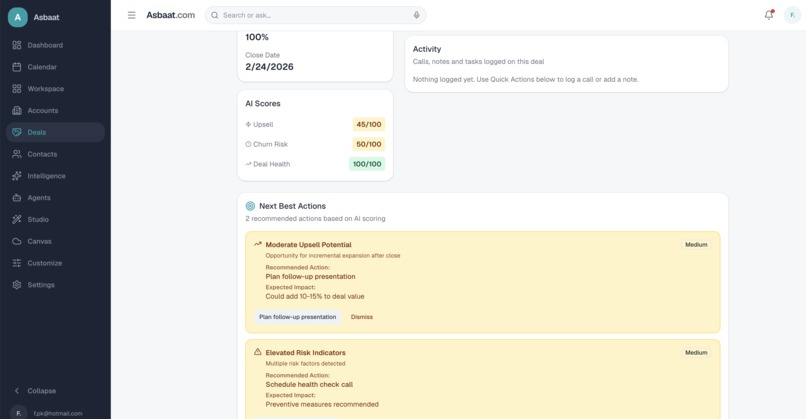This screenshot has width=806, height=419.
Task: Click the Activity panel heading
Action: pos(427,49)
